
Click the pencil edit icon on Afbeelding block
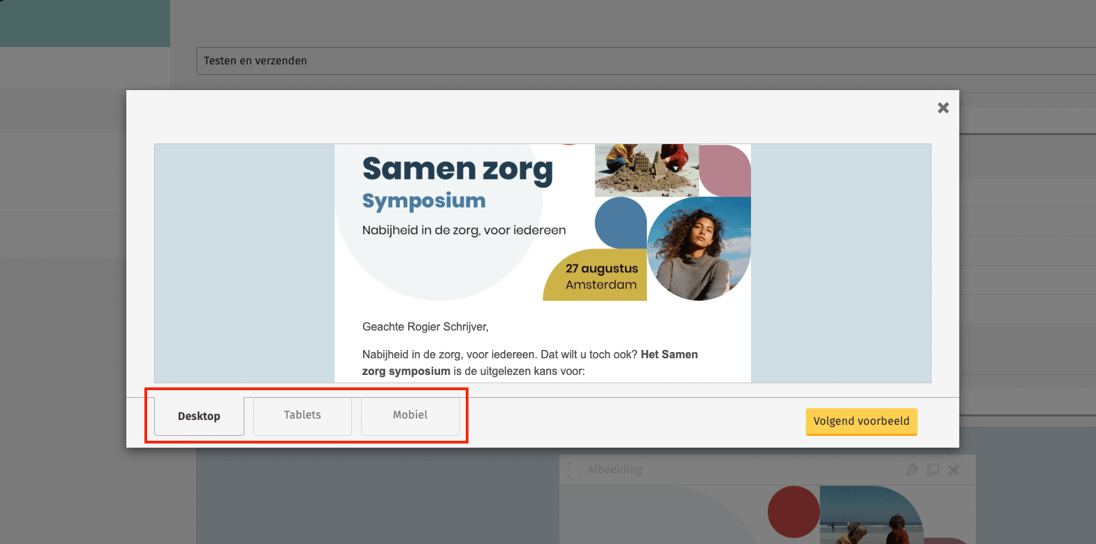[911, 470]
